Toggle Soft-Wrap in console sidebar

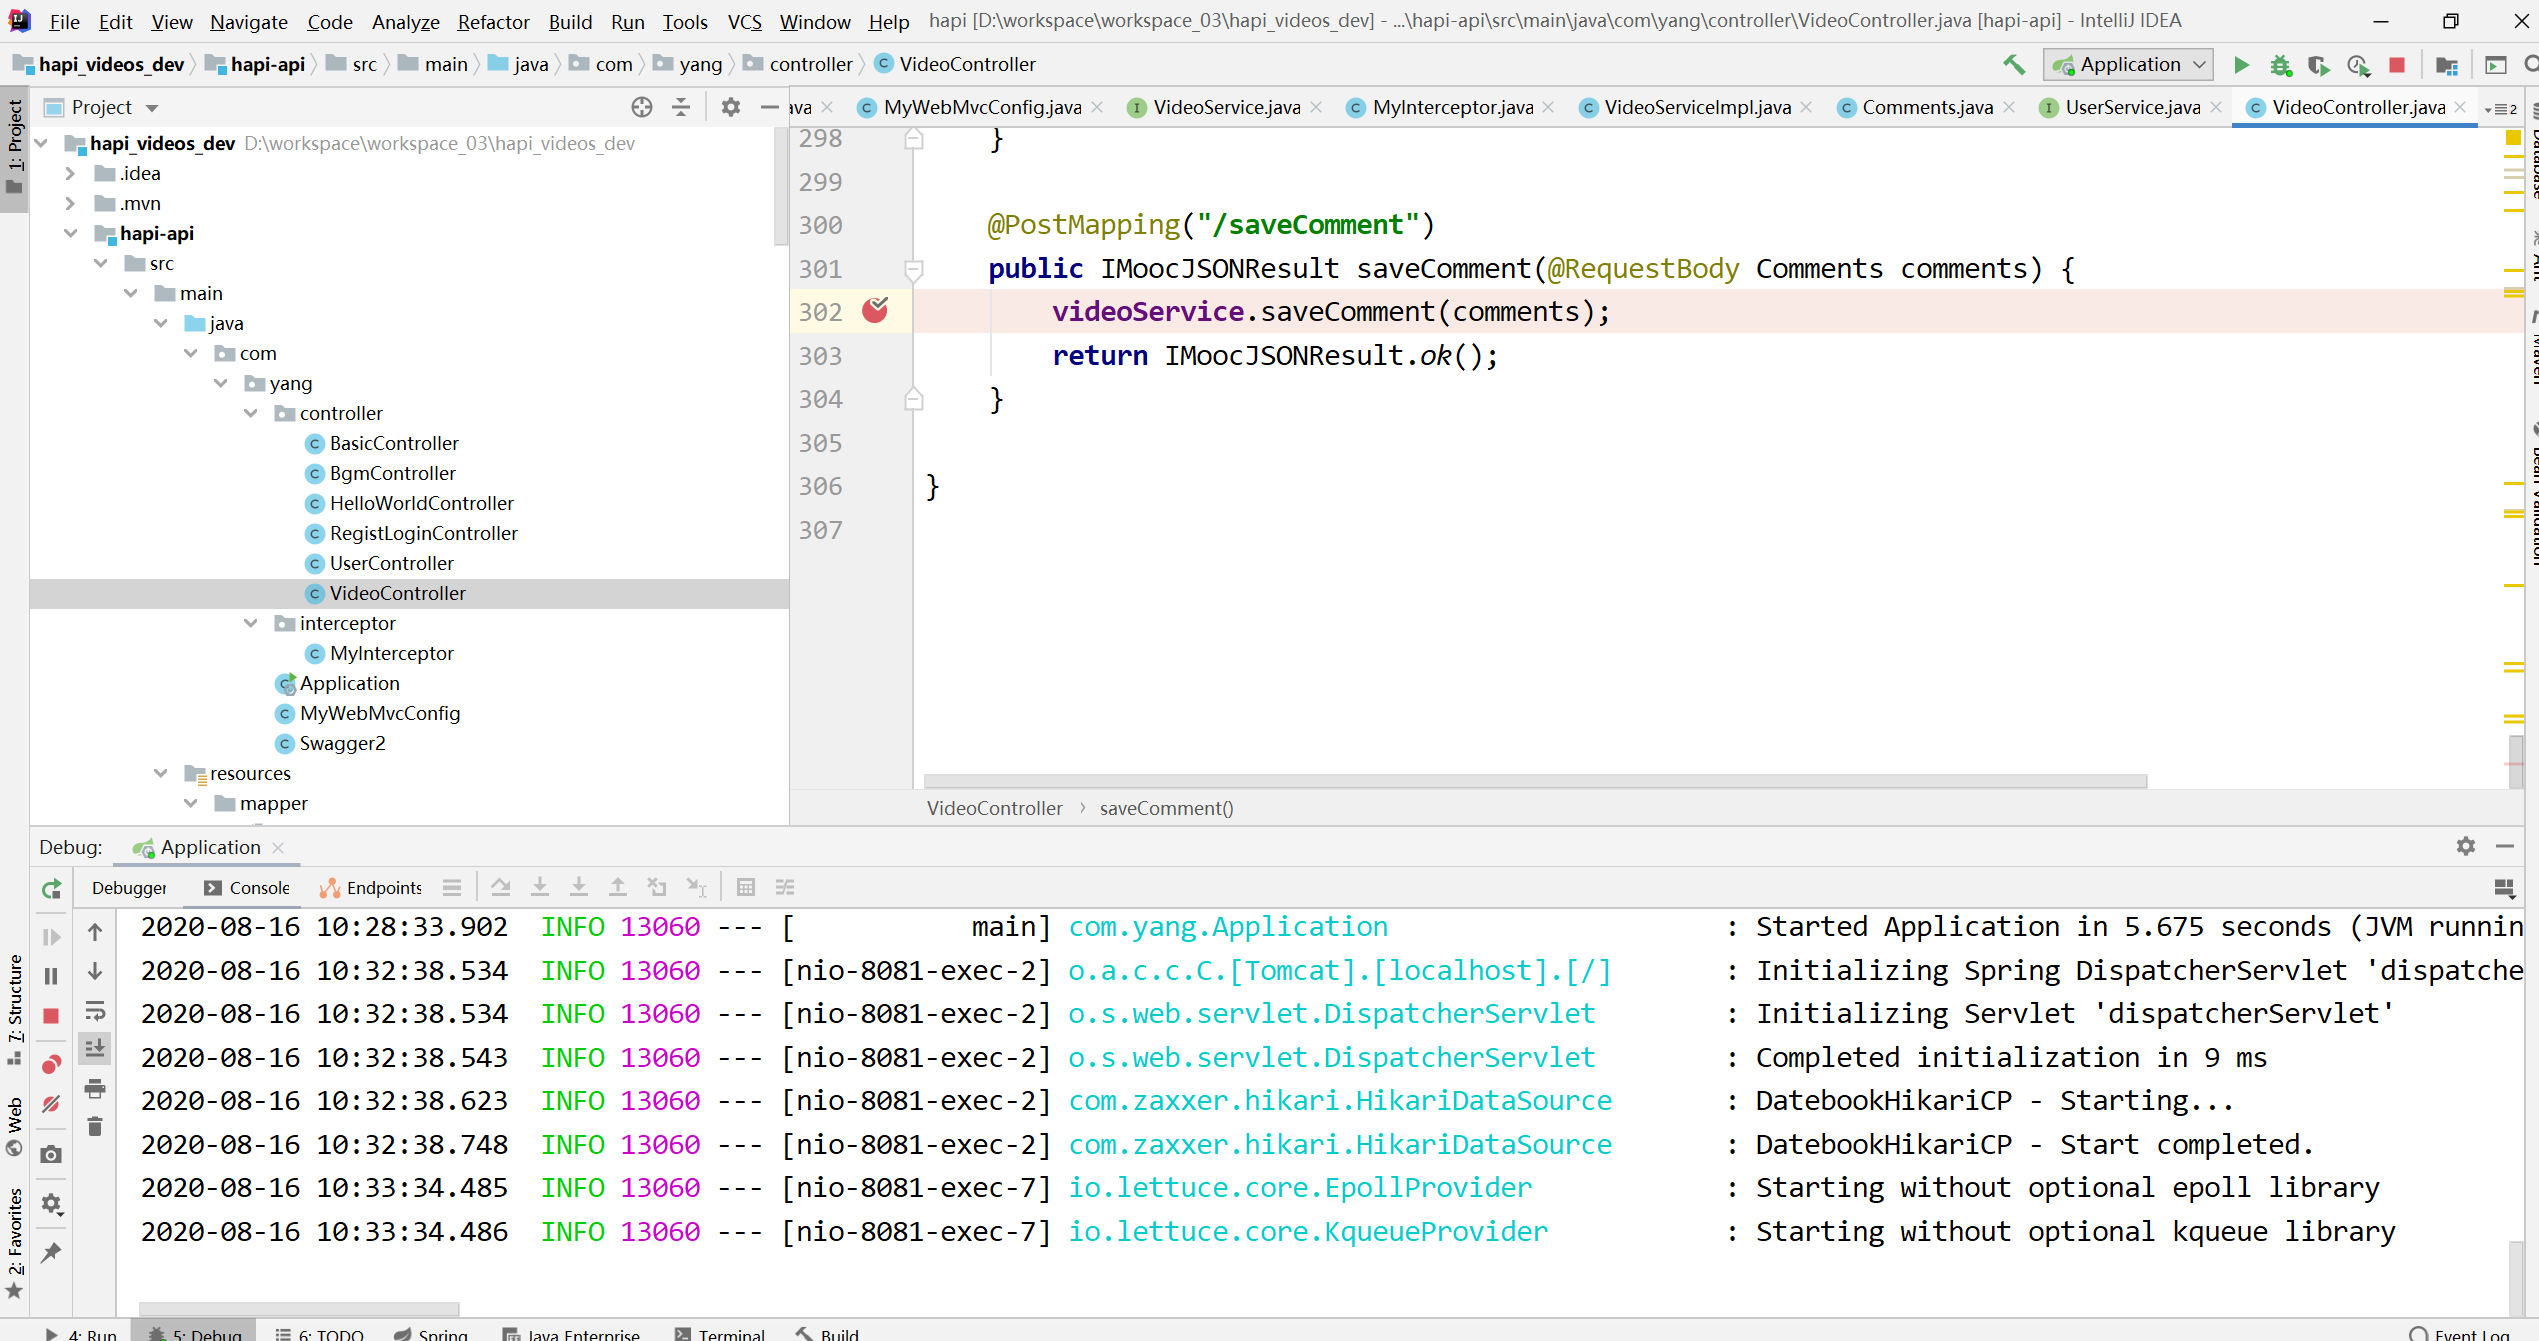coord(95,1011)
